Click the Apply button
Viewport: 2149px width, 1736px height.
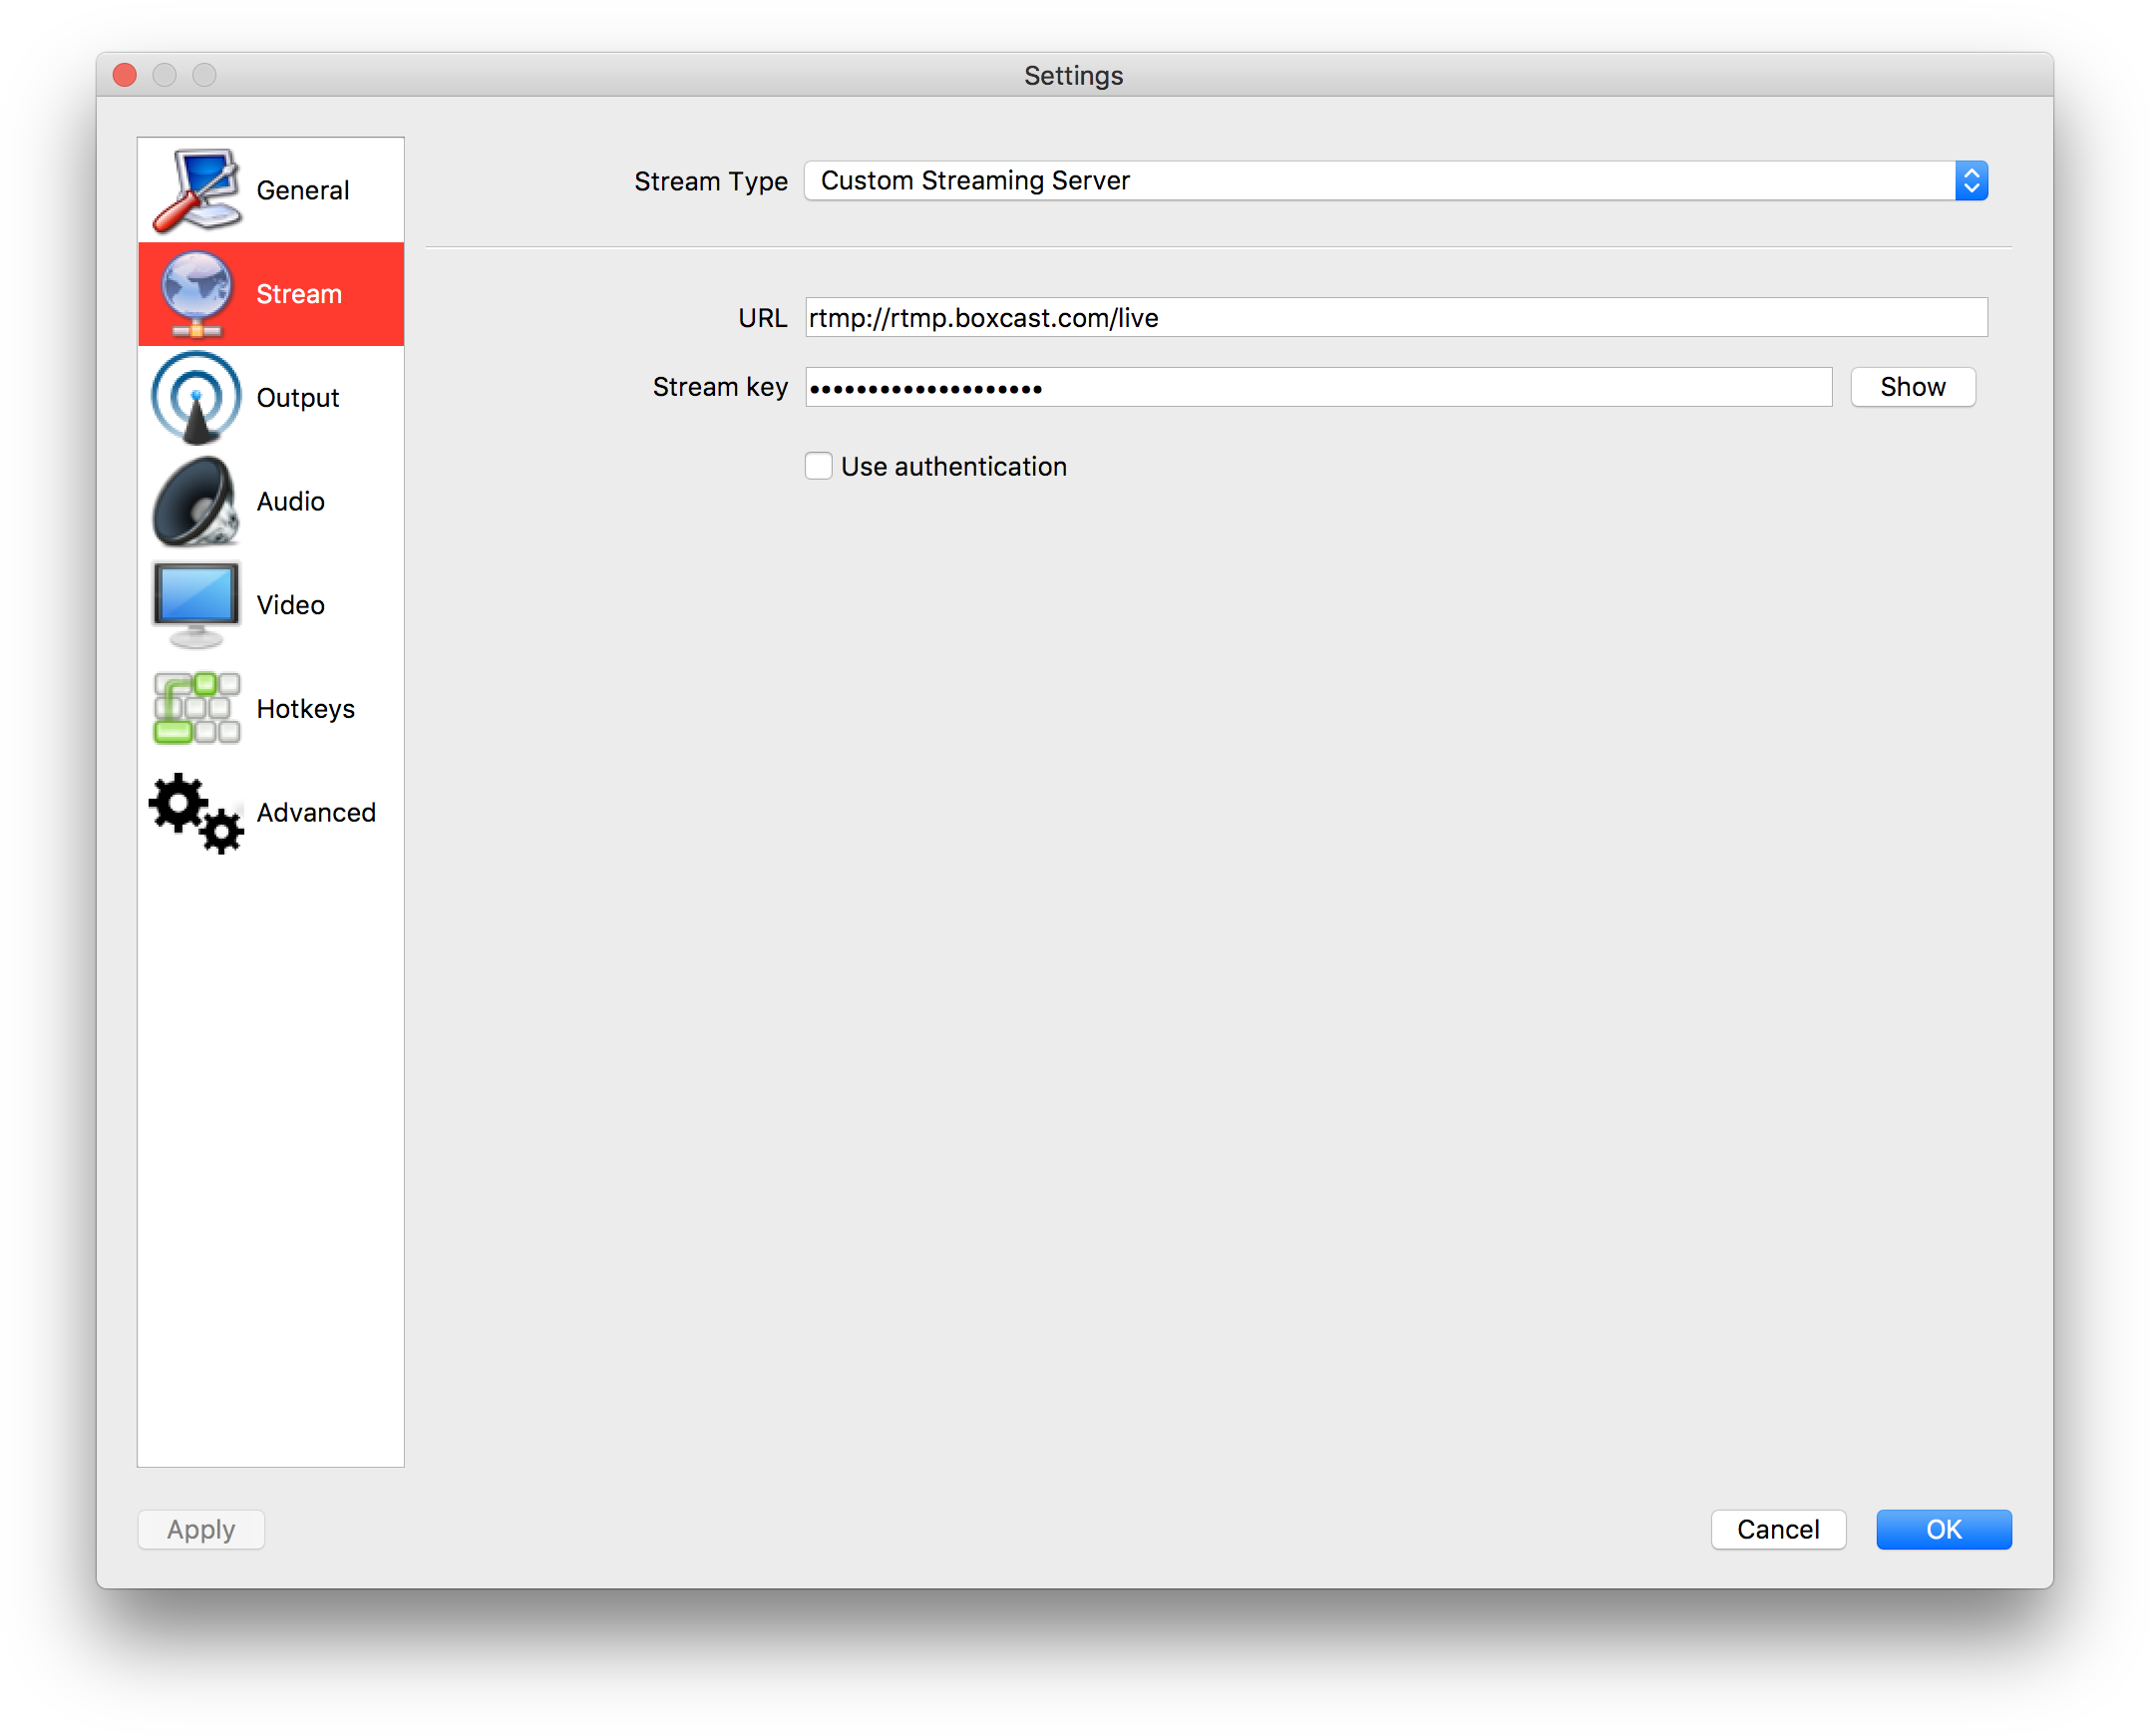[x=200, y=1529]
